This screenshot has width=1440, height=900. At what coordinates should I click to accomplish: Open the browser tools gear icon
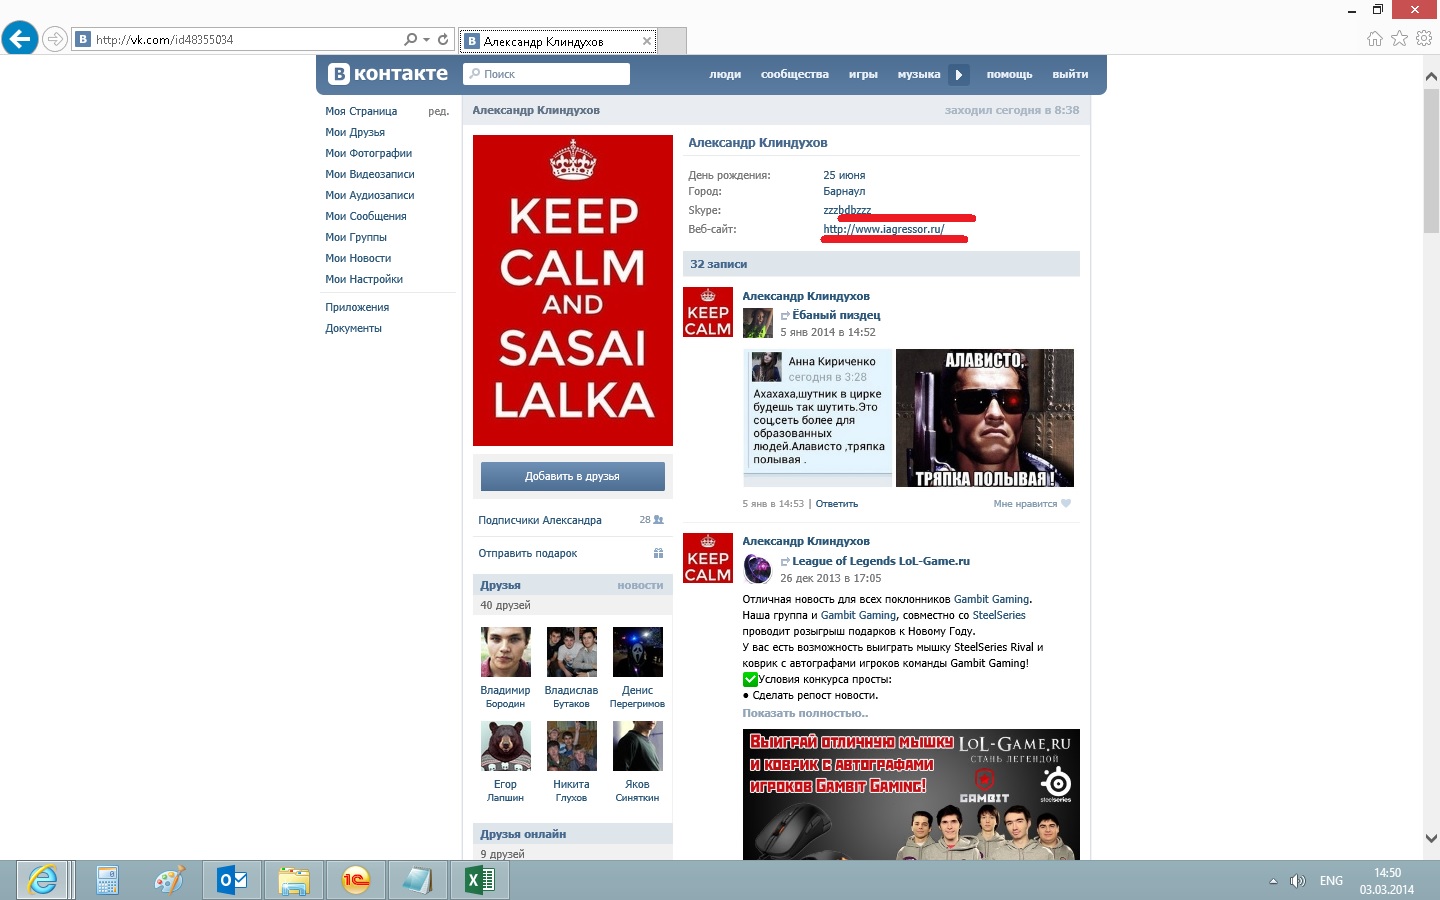coord(1424,39)
